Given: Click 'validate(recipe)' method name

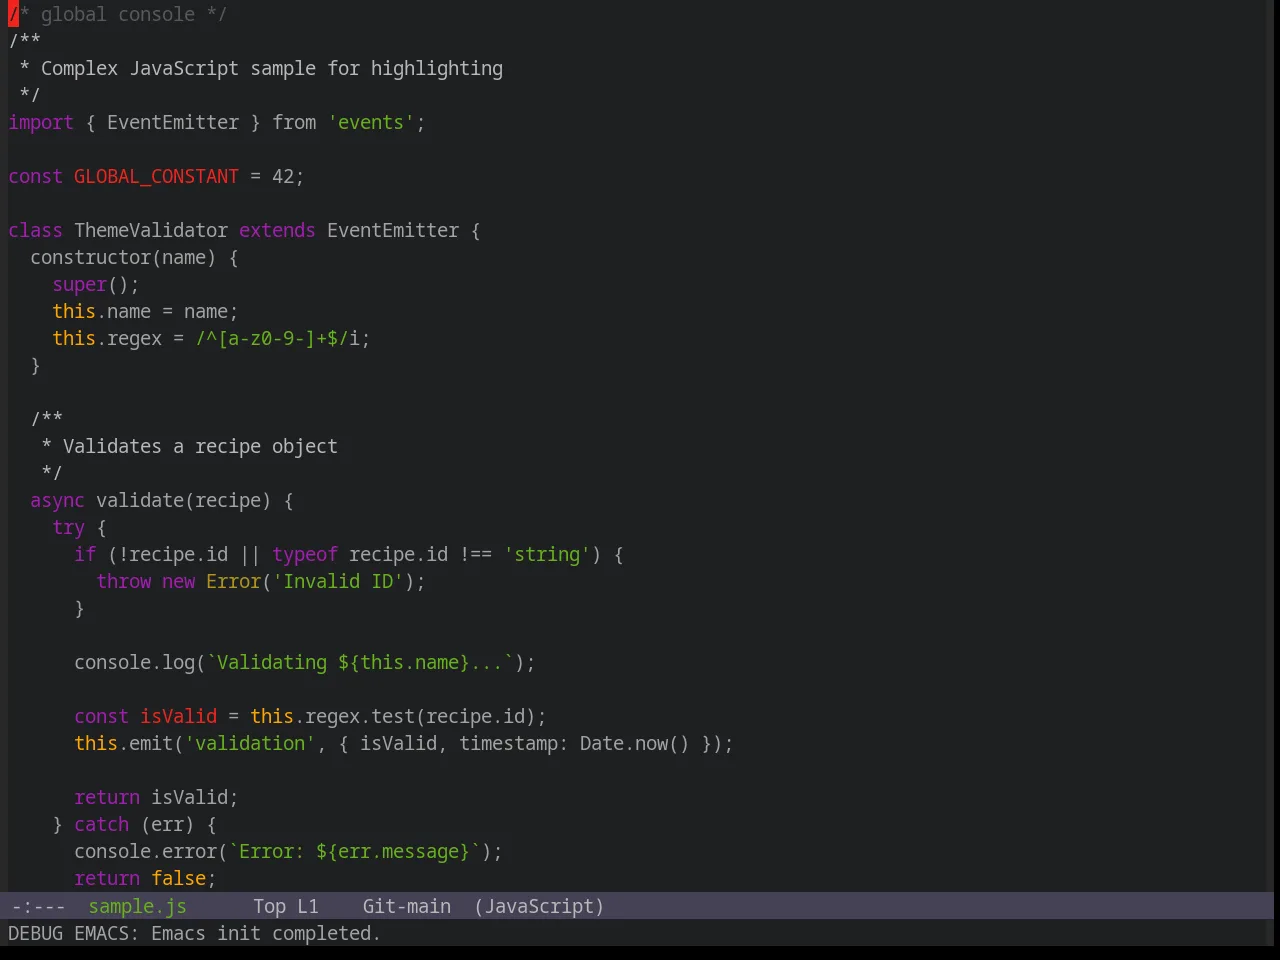Looking at the screenshot, I should point(183,500).
